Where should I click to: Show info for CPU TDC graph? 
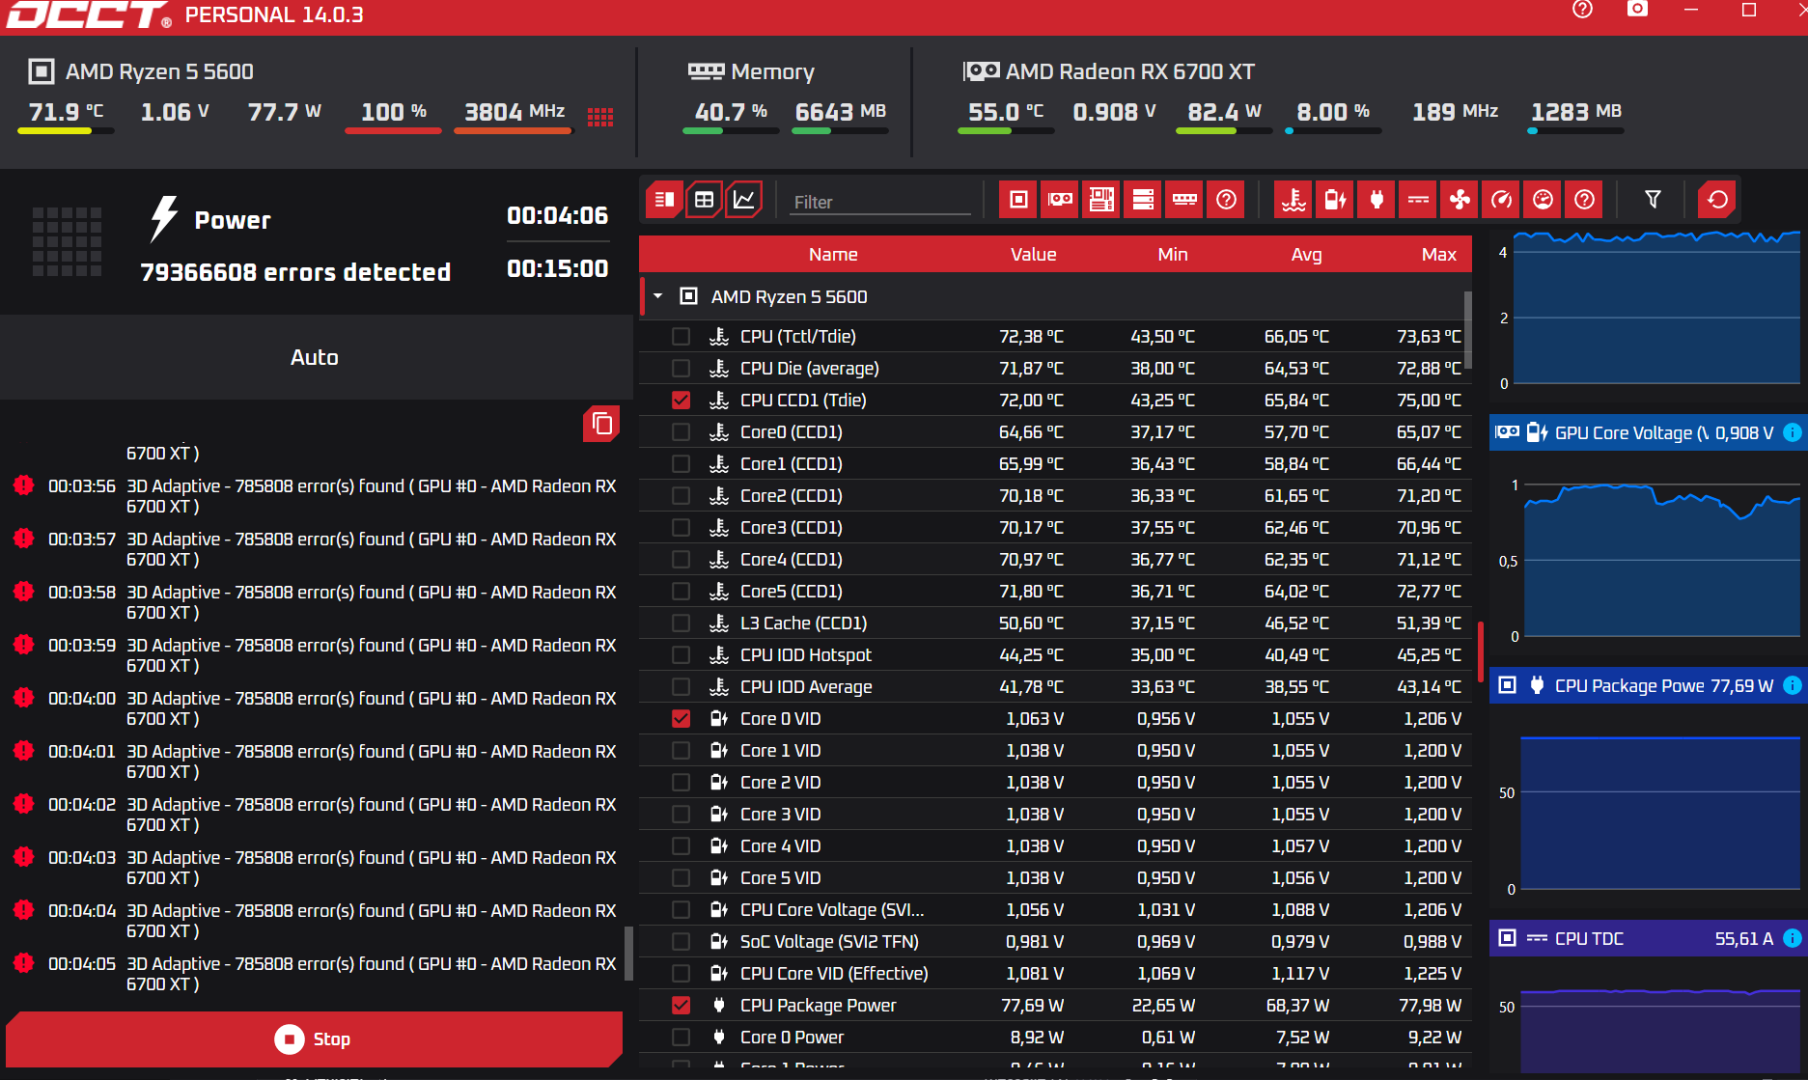click(x=1792, y=938)
